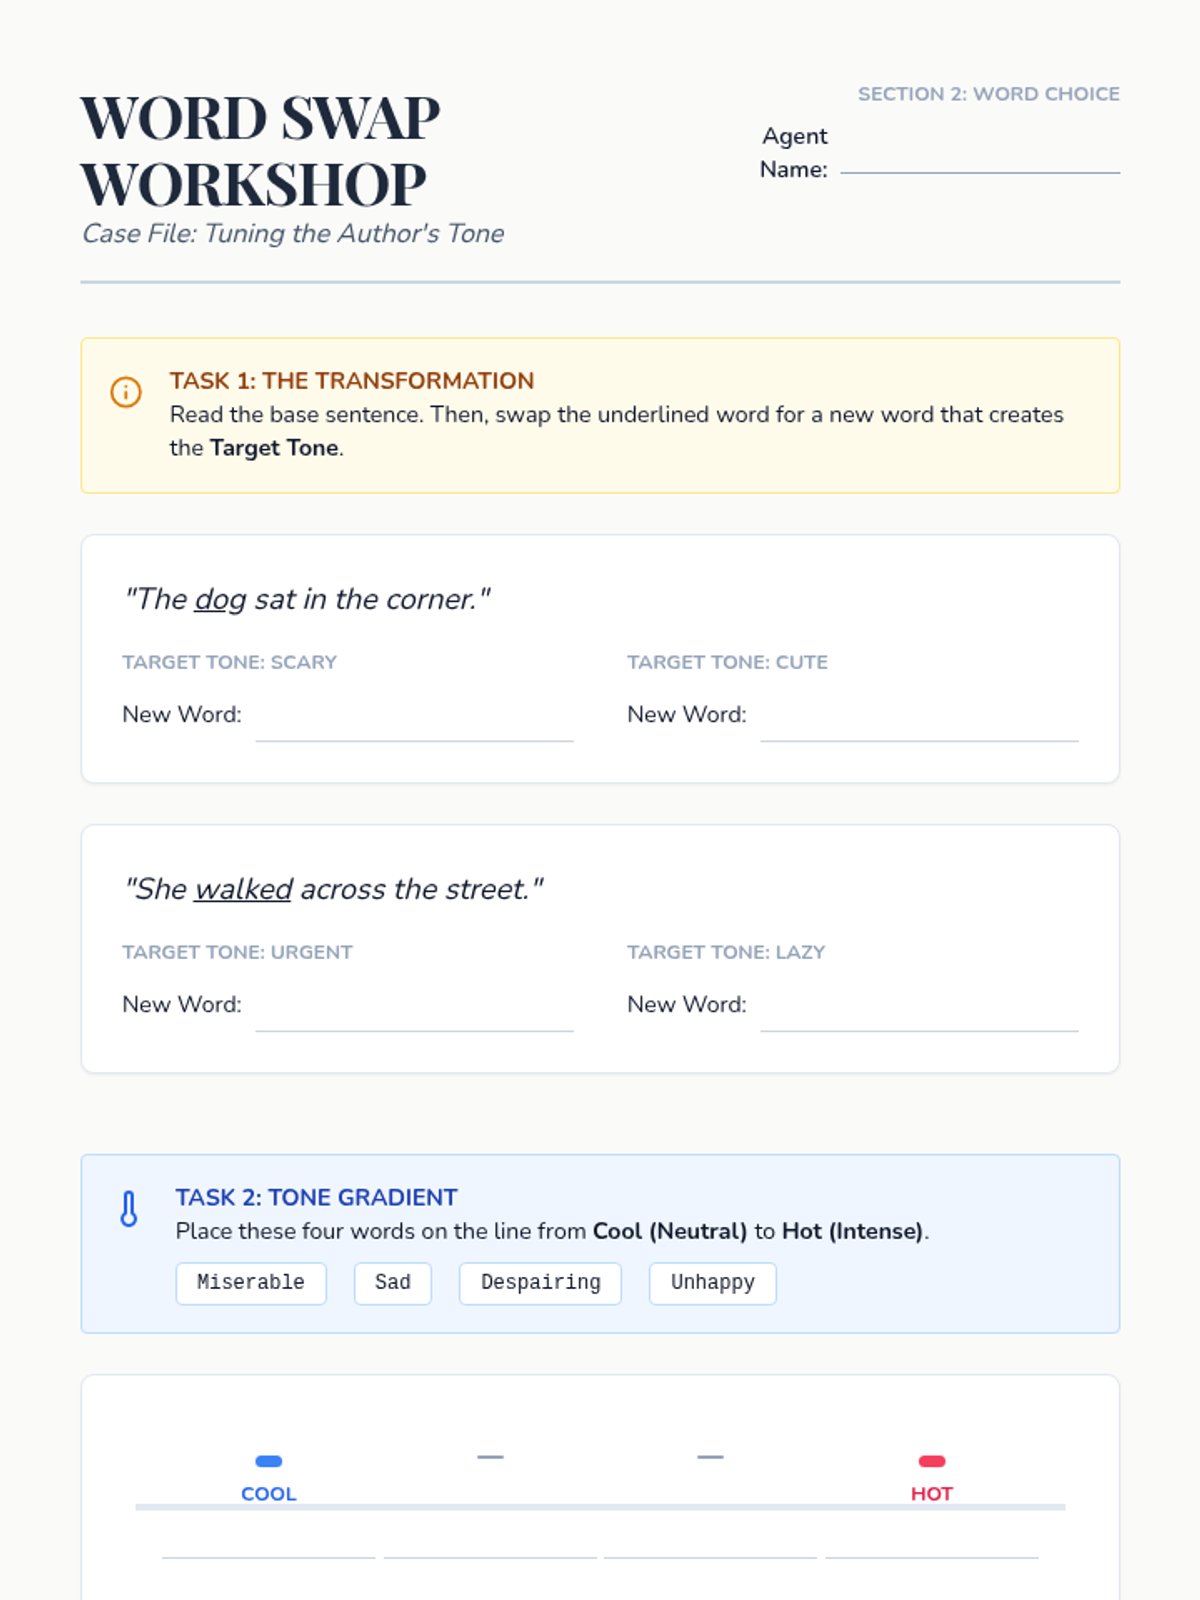This screenshot has height=1600, width=1200.
Task: Pick the Sad word chip
Action: coord(393,1283)
